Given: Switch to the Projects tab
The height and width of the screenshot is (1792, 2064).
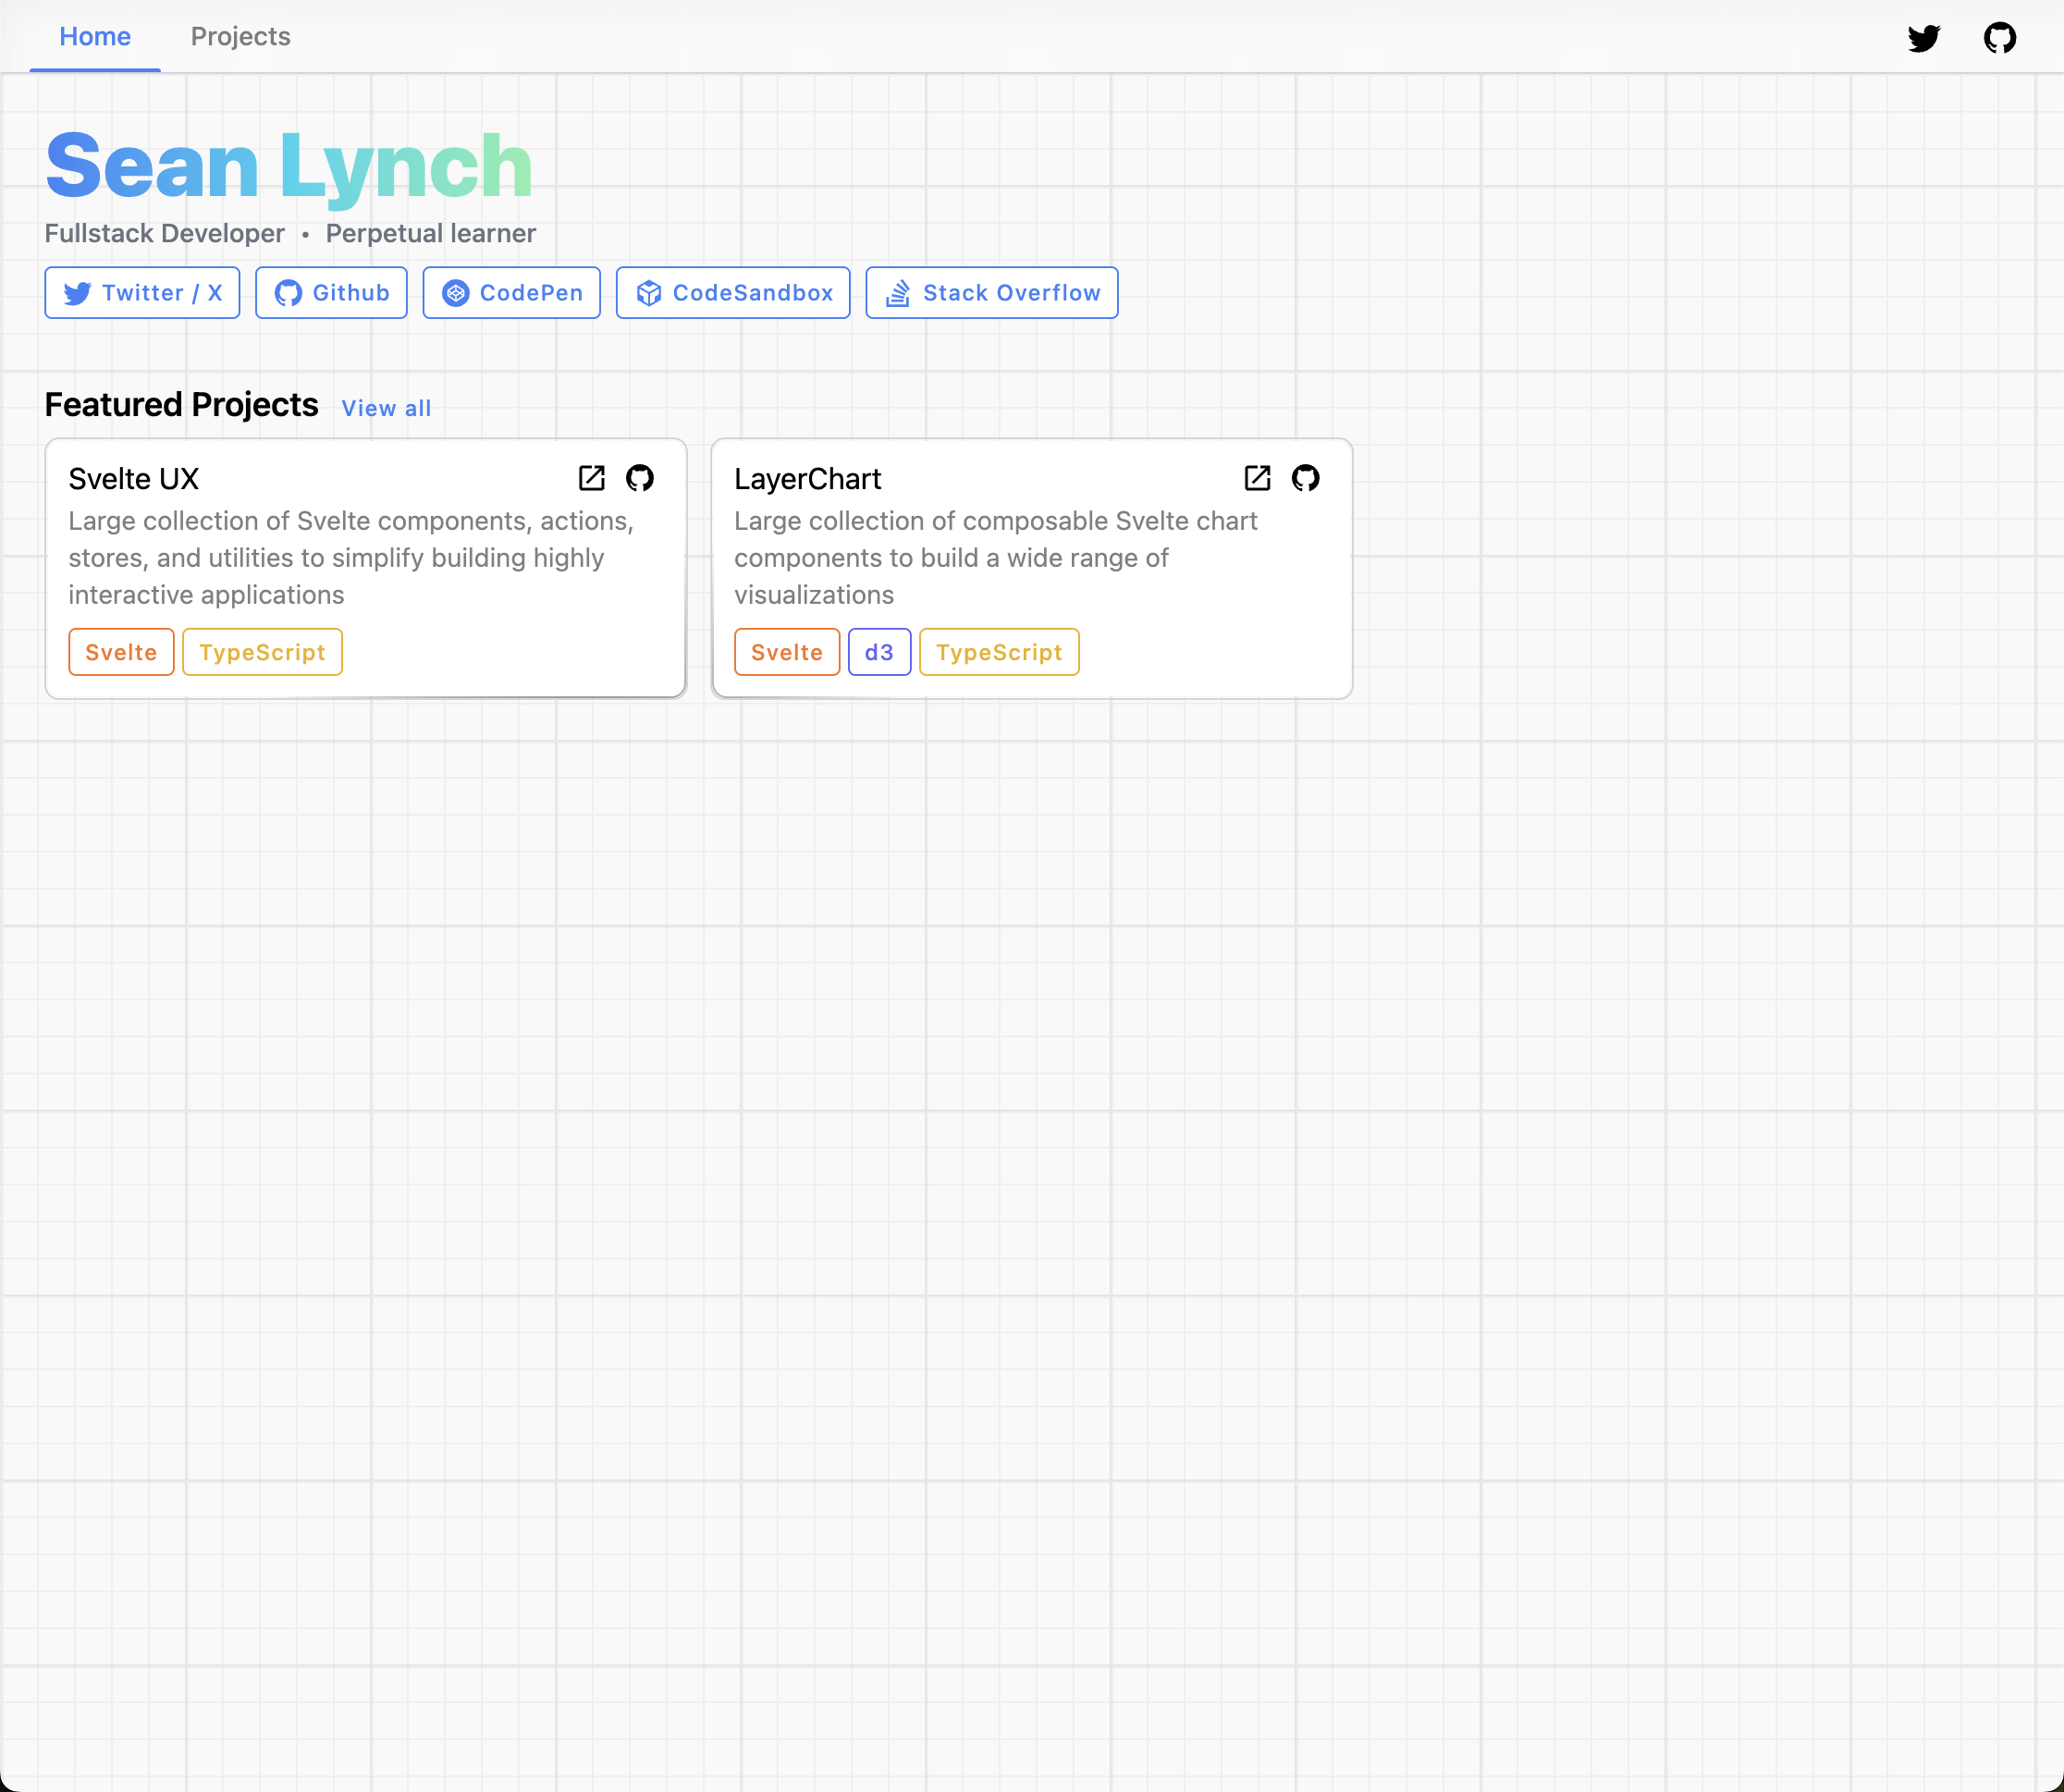Looking at the screenshot, I should click(240, 36).
